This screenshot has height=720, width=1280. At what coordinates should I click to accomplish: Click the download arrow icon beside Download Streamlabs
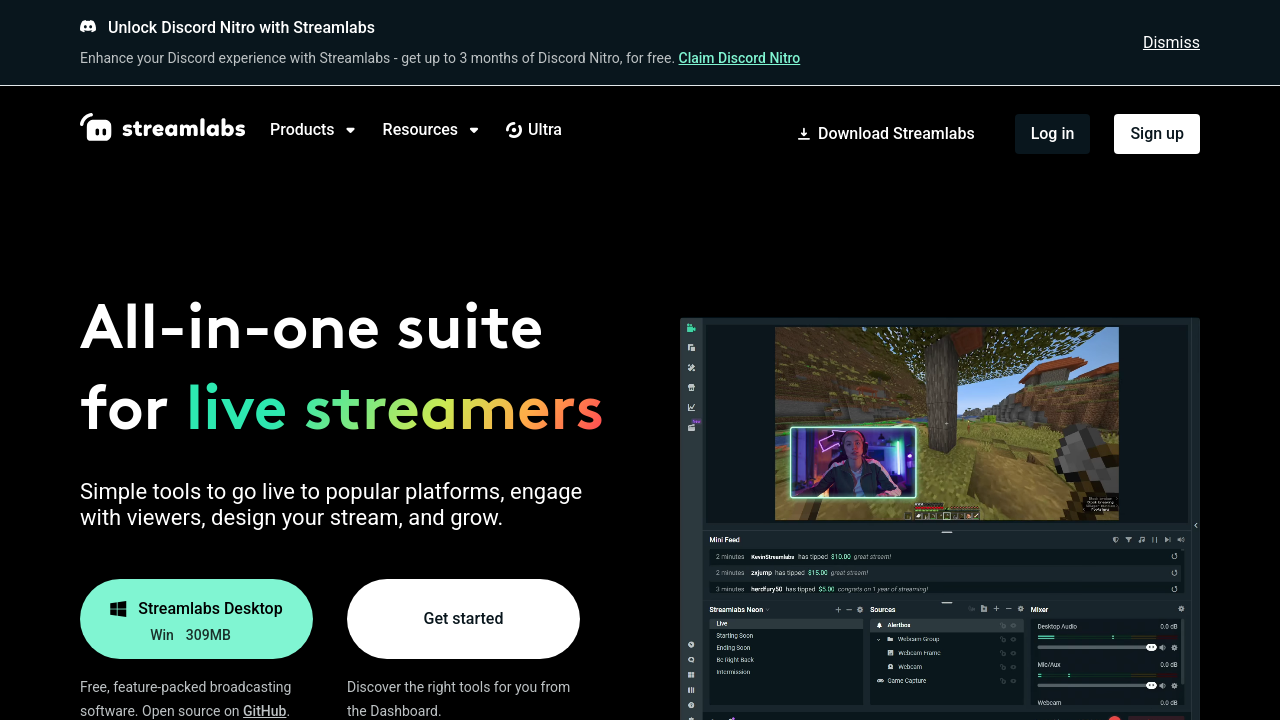pos(803,134)
